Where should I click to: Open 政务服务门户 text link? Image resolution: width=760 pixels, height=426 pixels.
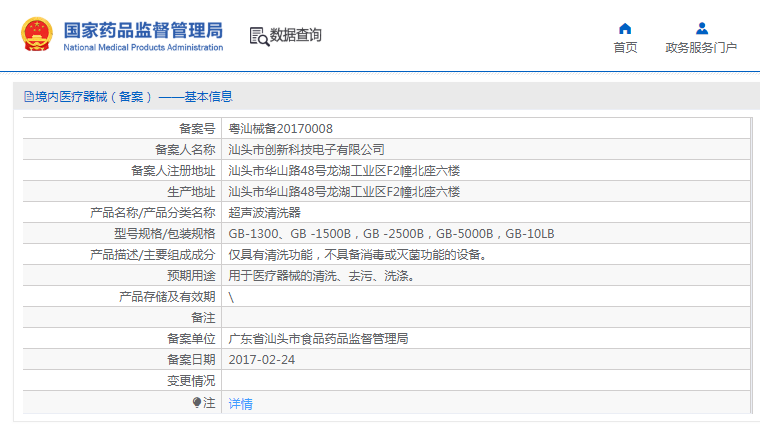click(701, 47)
